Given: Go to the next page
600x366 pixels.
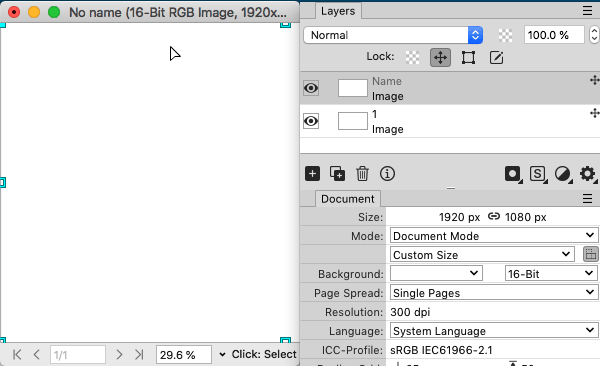Looking at the screenshot, I should click(119, 355).
